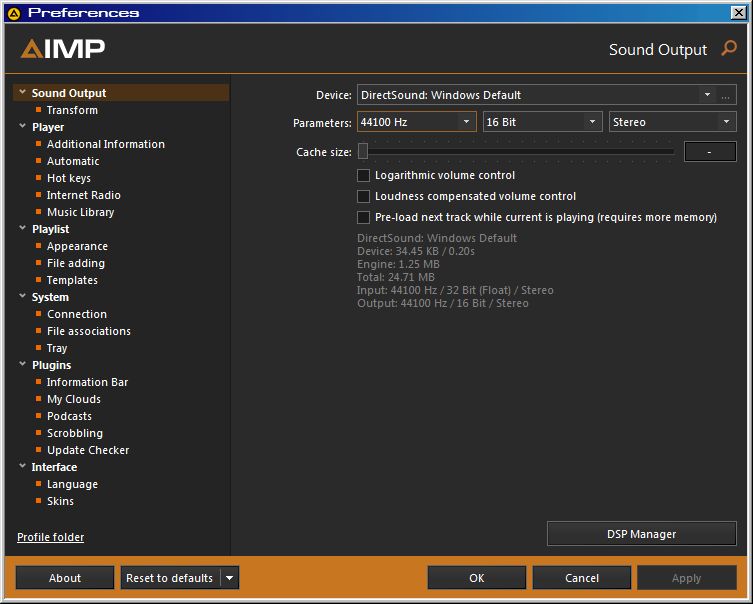
Task: Open the Hot keys settings page
Action: (x=69, y=178)
